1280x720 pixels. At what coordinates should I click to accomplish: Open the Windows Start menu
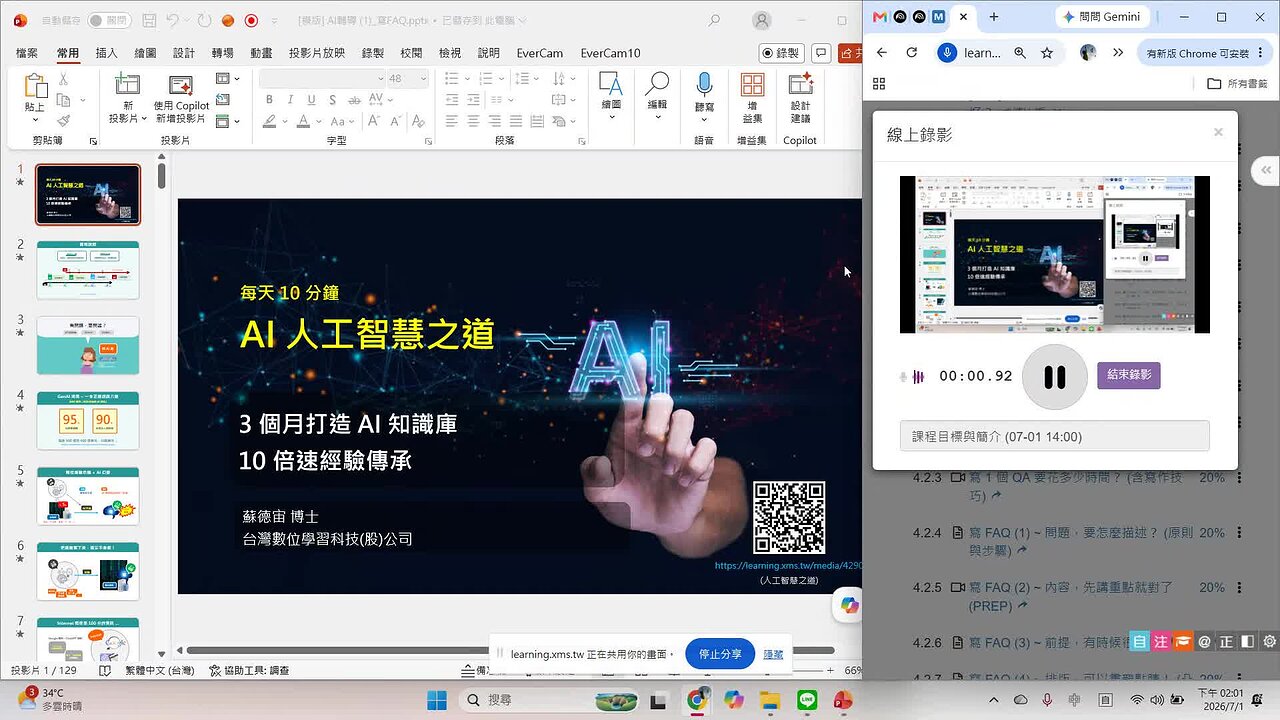[x=437, y=700]
